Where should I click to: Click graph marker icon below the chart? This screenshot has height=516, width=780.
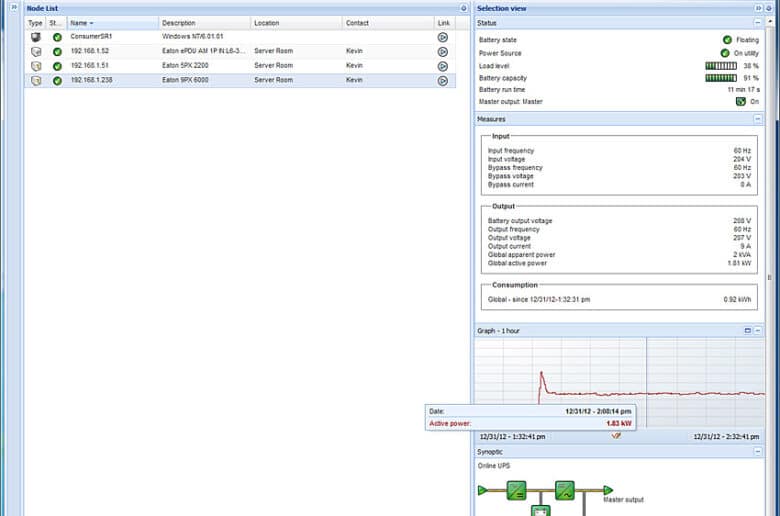pyautogui.click(x=616, y=436)
